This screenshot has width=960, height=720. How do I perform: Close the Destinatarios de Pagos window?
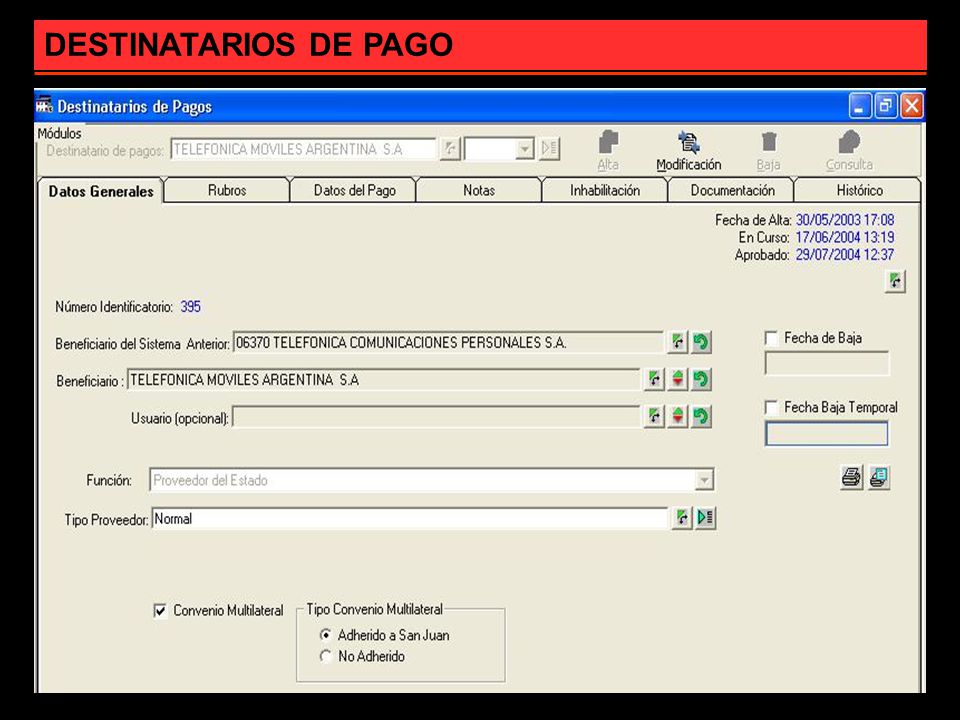[x=912, y=106]
